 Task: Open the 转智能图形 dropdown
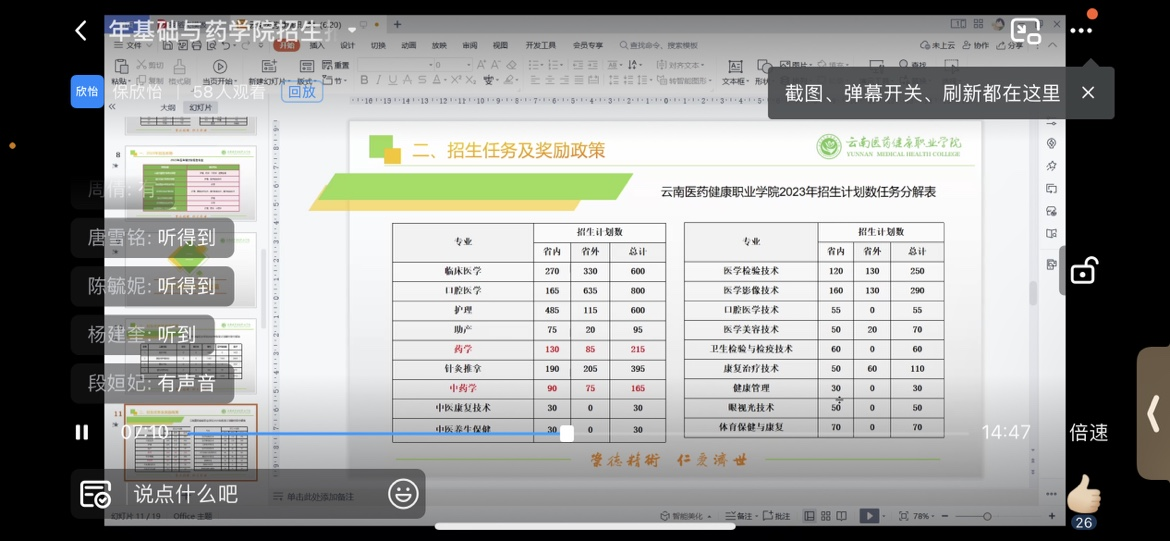click(685, 81)
